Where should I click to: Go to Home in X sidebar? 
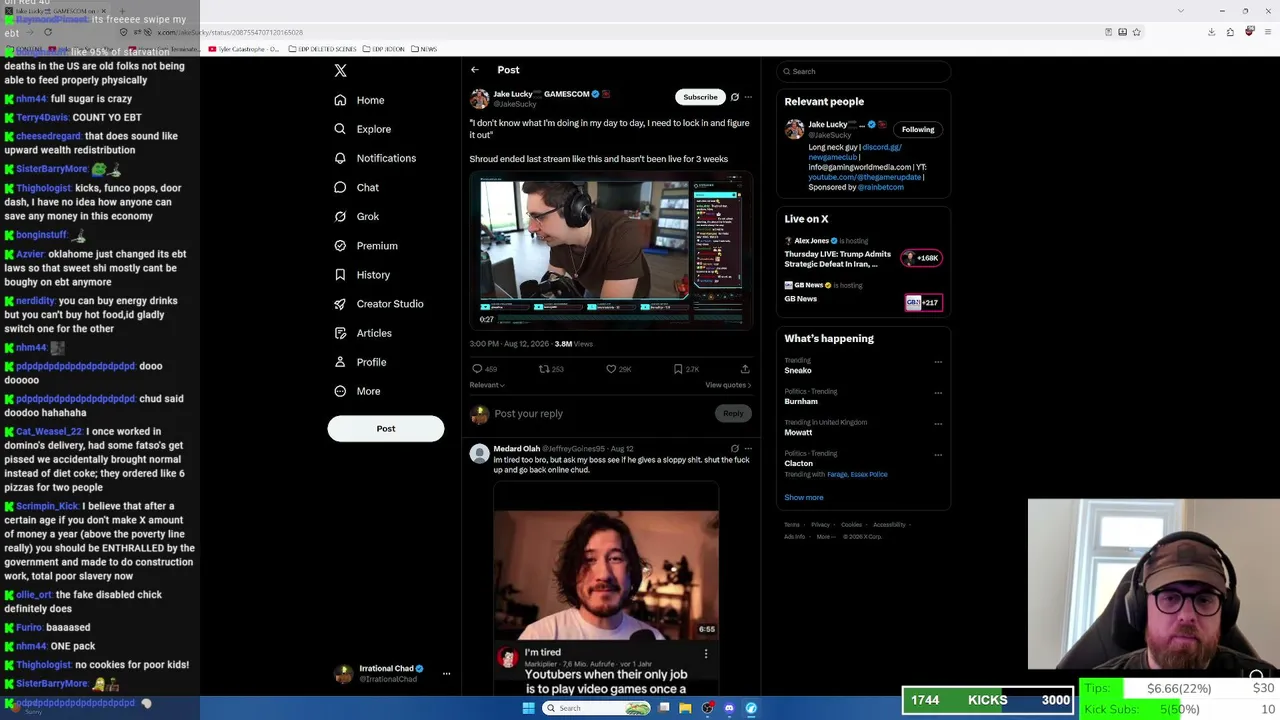[x=359, y=100]
